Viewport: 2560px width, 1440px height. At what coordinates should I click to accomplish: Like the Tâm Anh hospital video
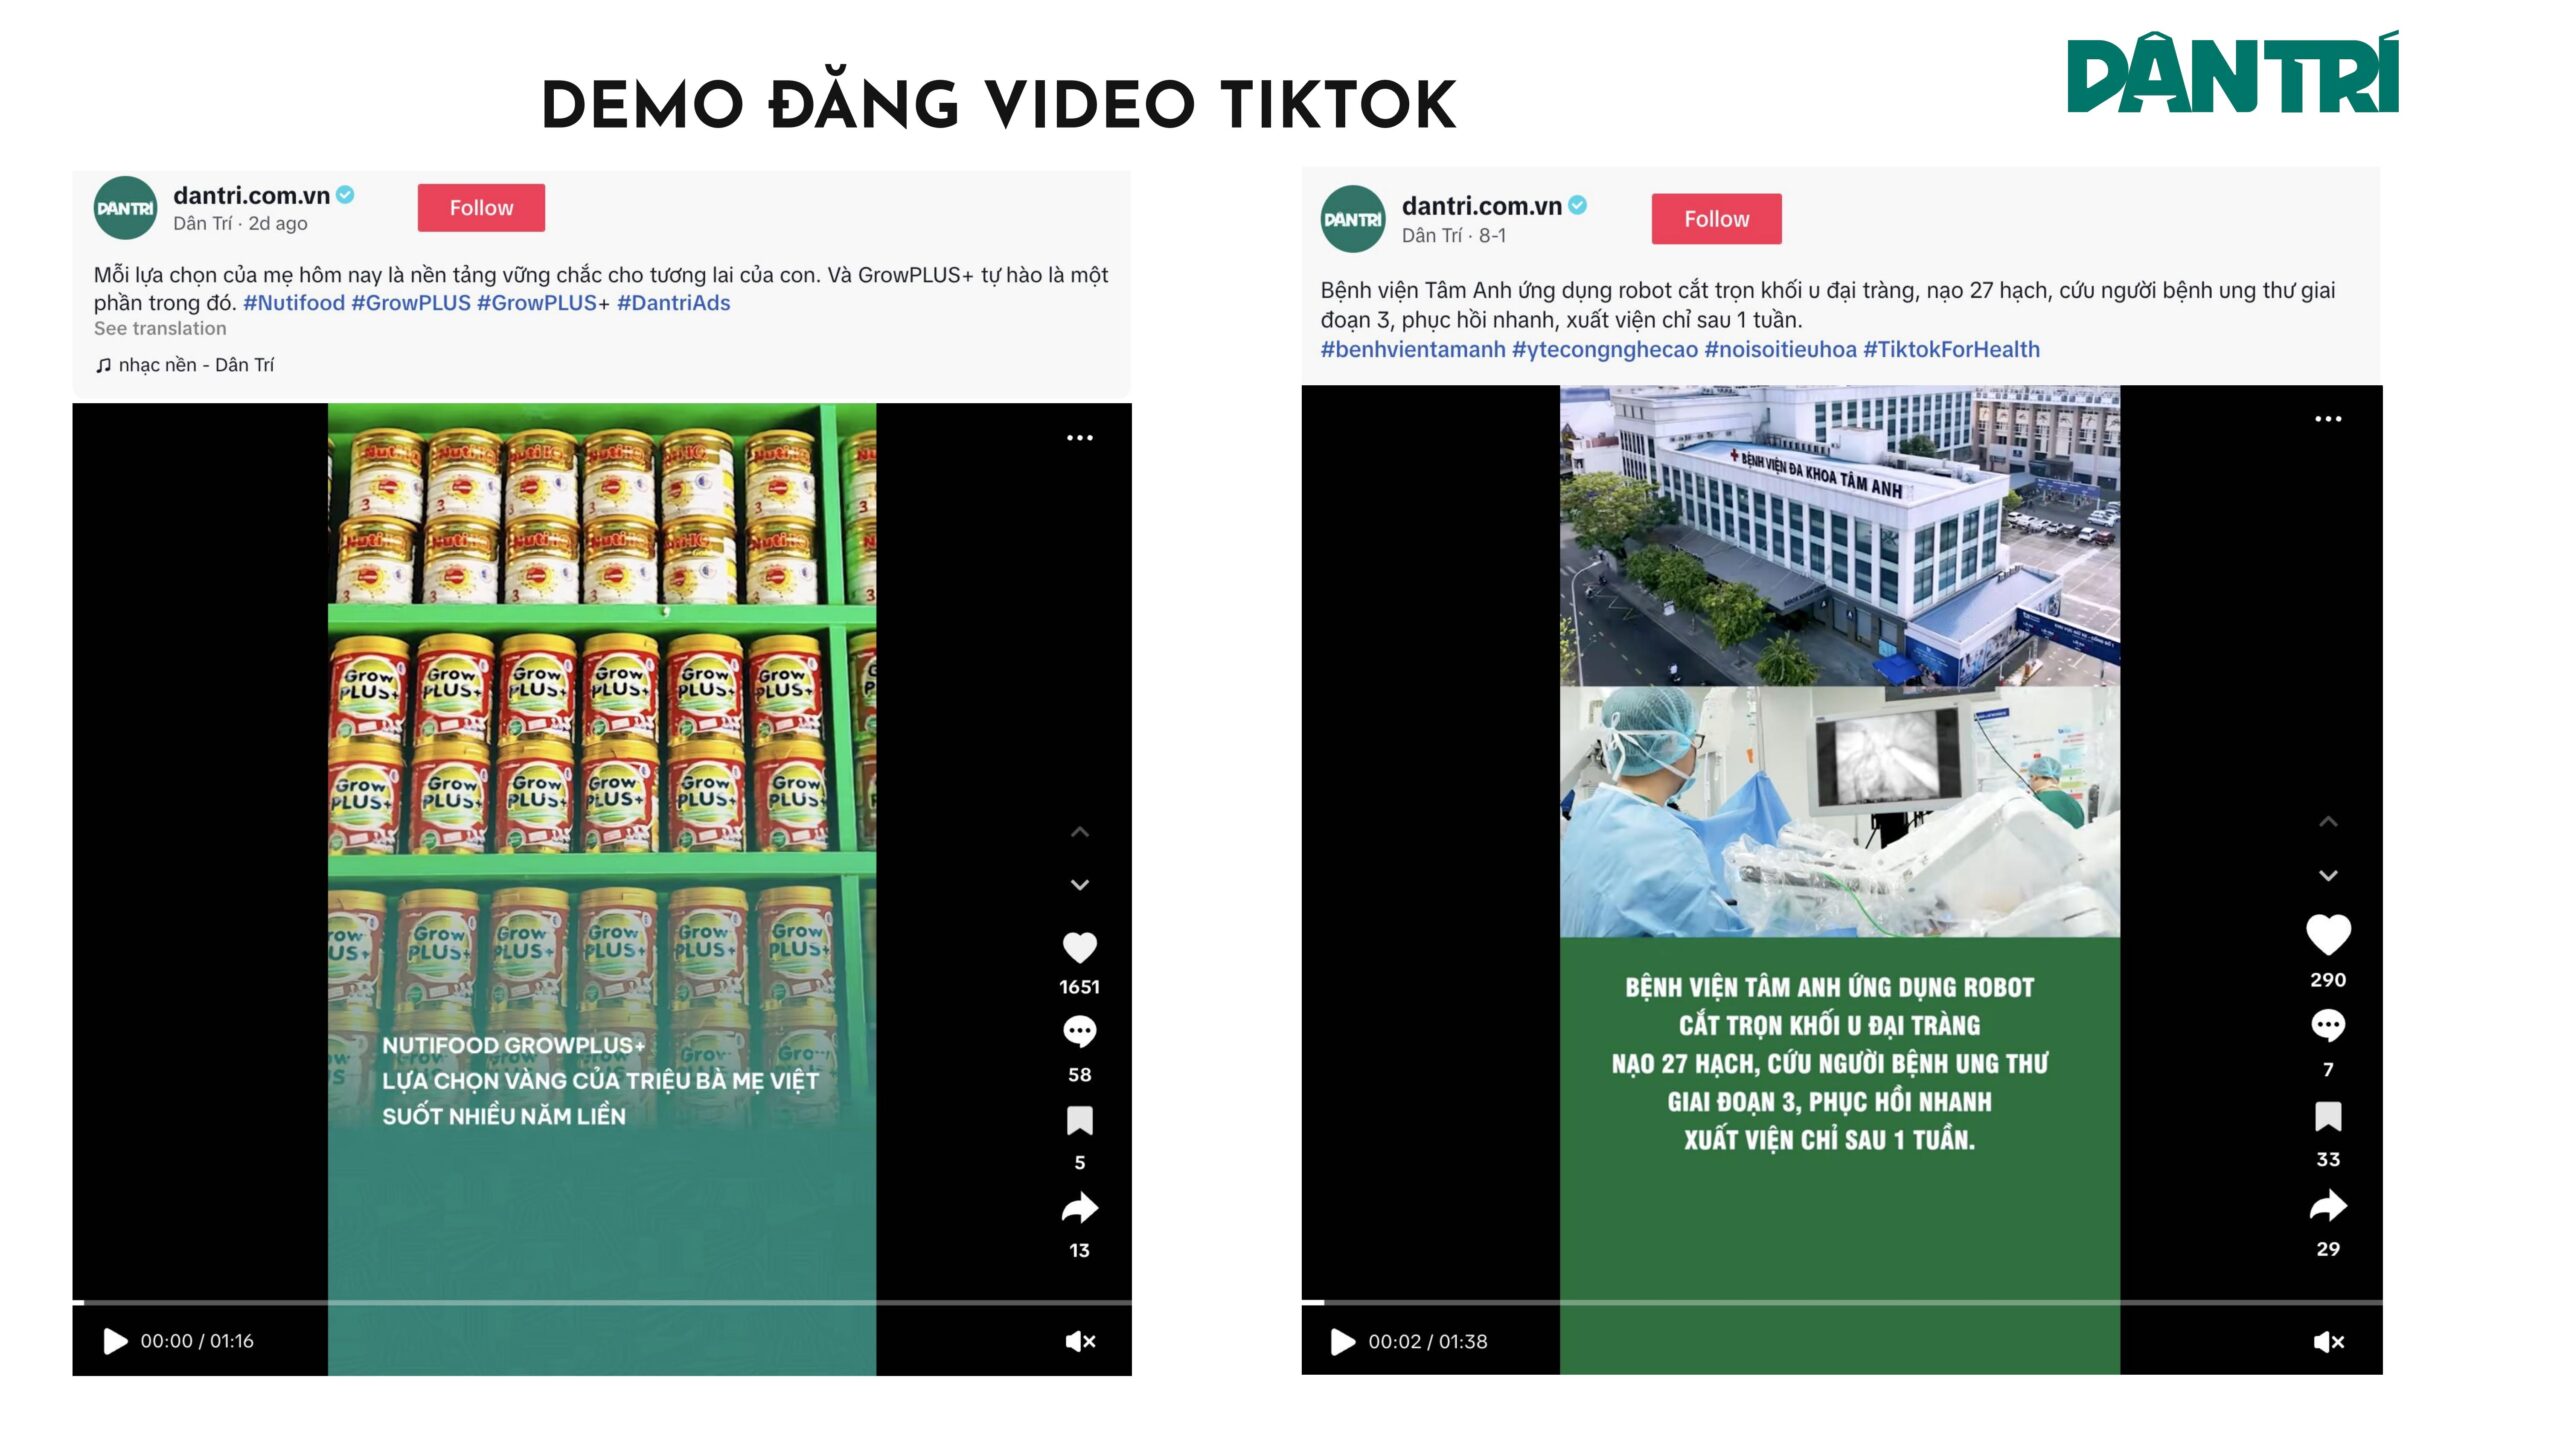tap(2330, 932)
